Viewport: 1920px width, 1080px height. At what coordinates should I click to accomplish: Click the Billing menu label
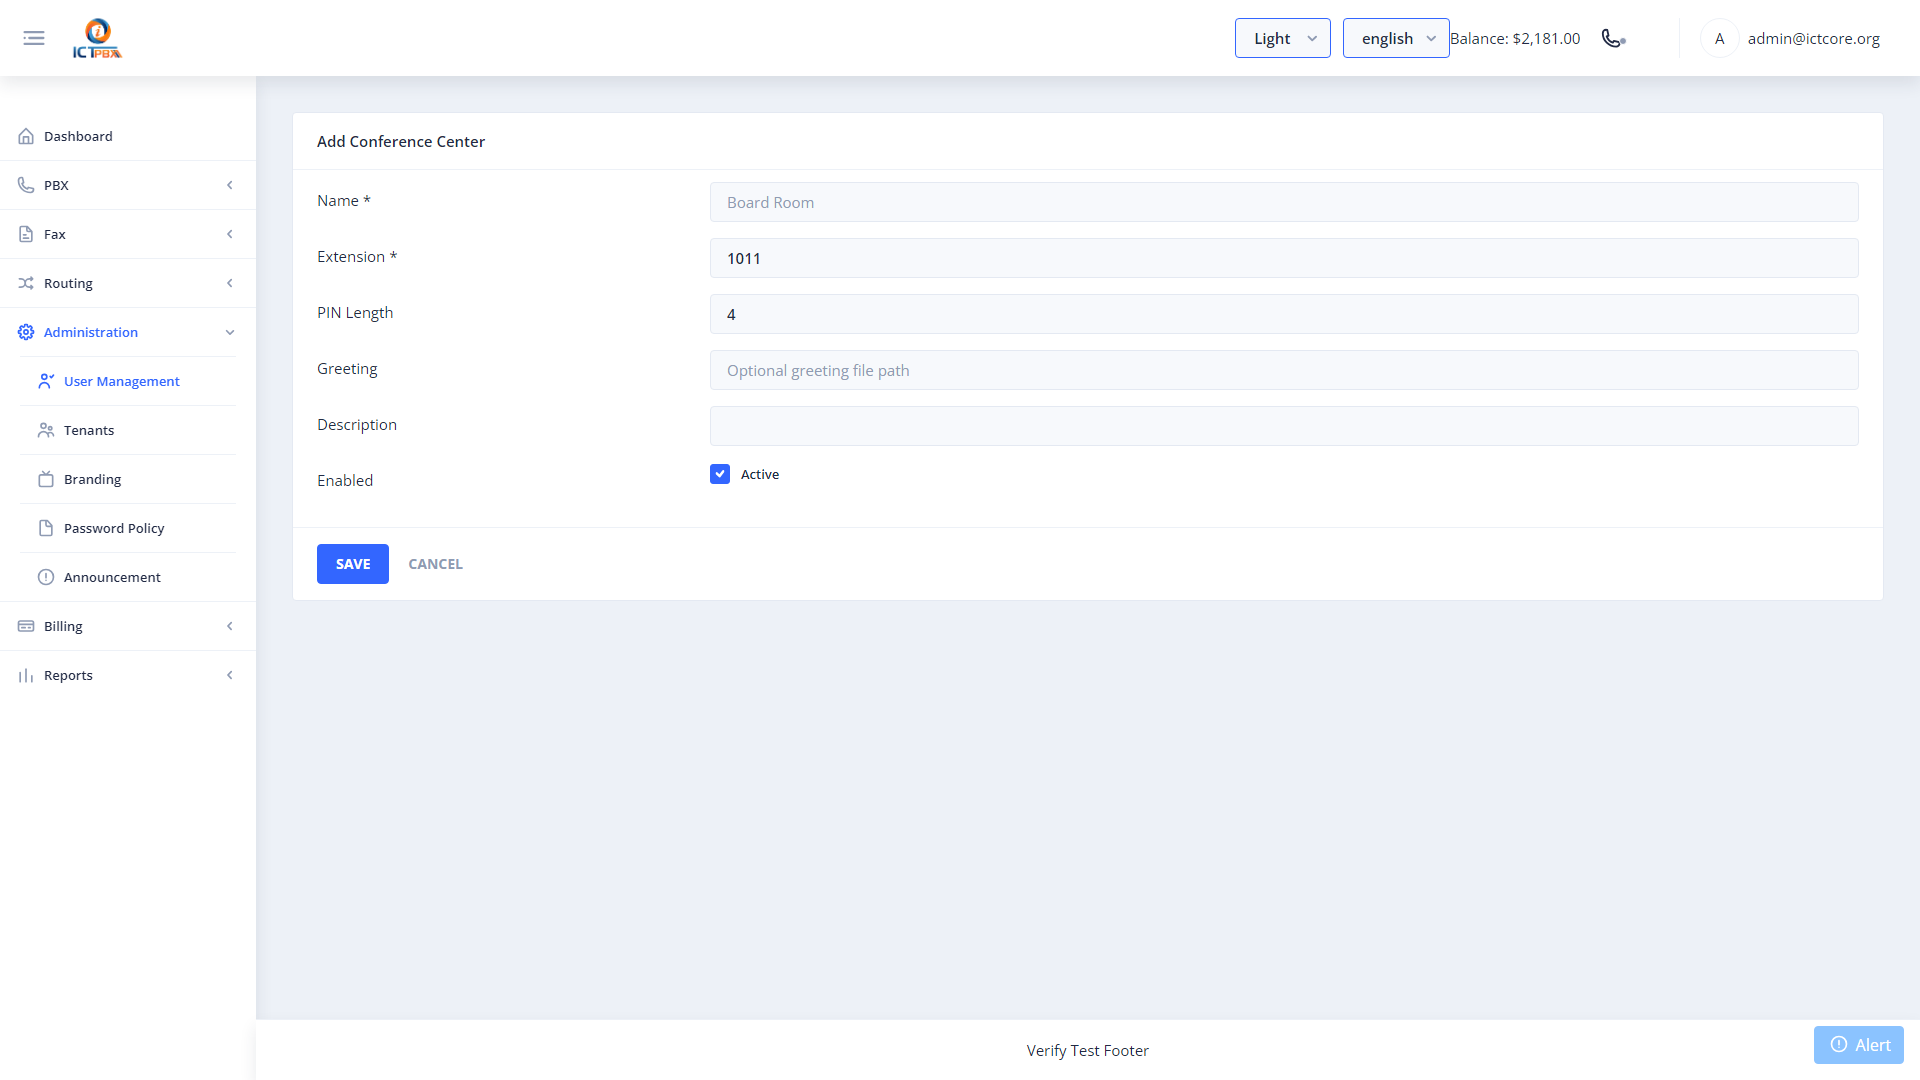coord(63,626)
